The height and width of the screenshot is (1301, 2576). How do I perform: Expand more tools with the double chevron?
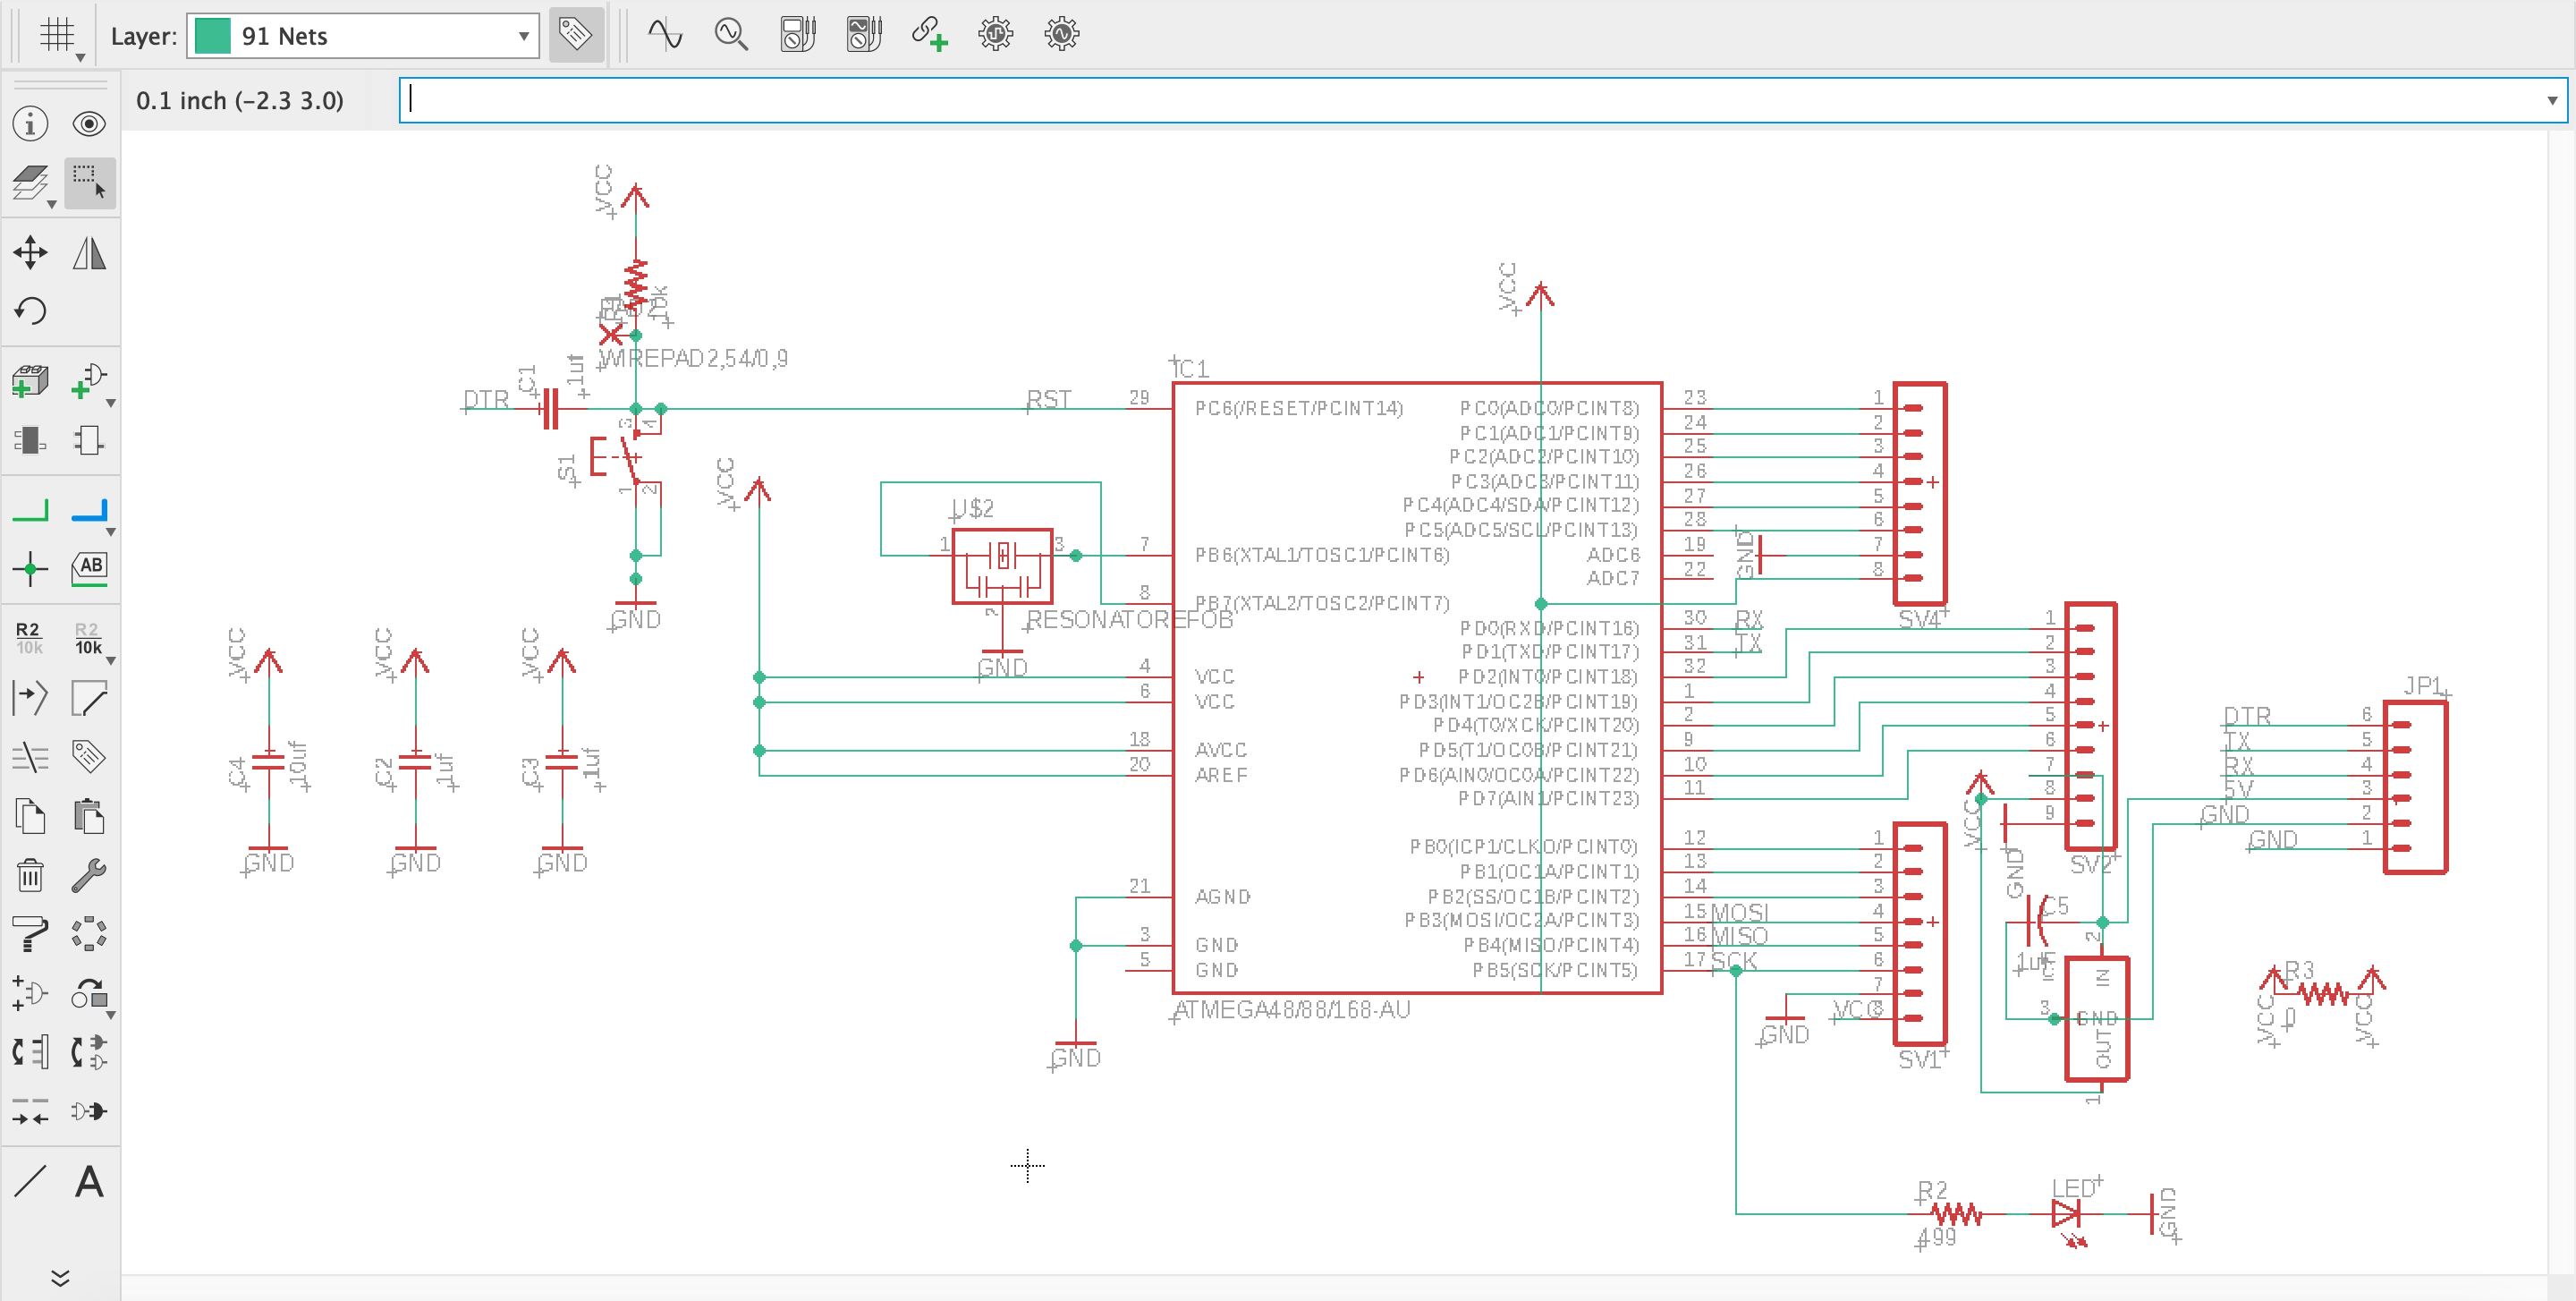60,1278
